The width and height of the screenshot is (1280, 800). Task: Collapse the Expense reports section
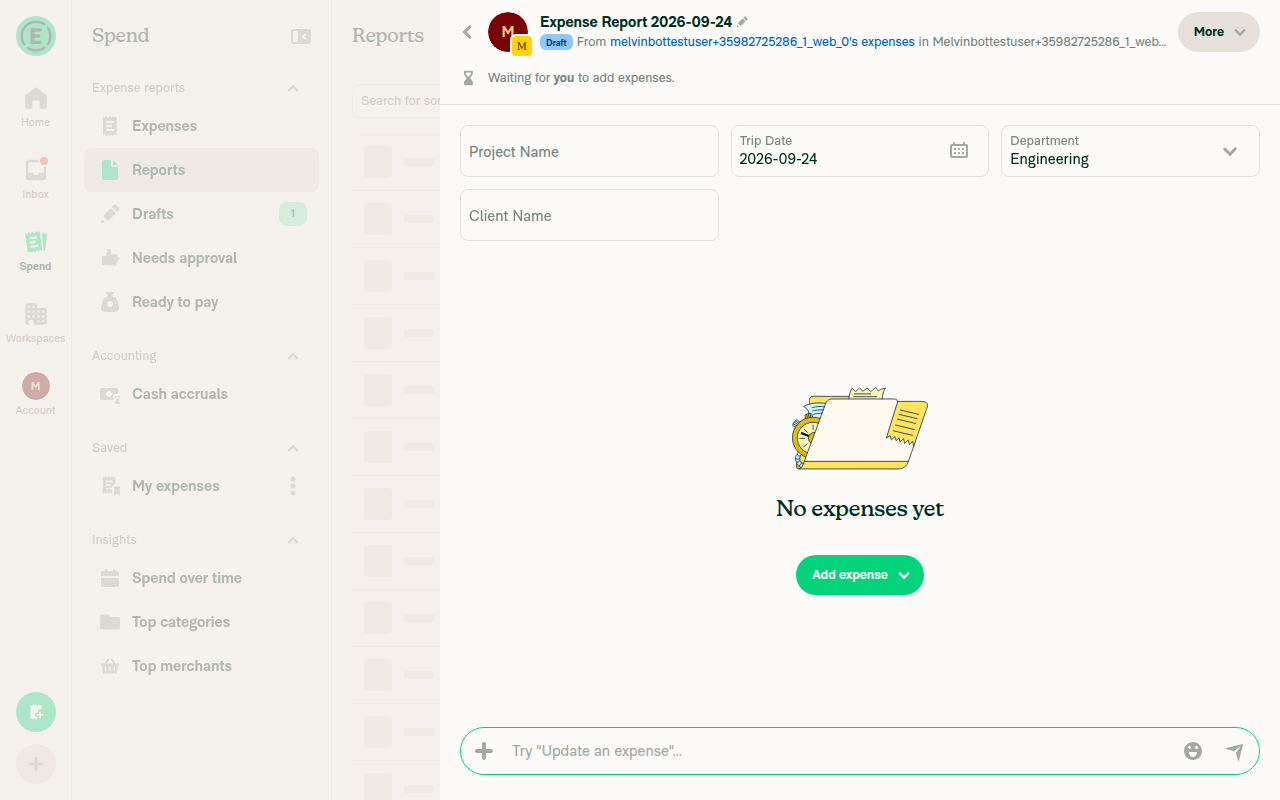293,88
